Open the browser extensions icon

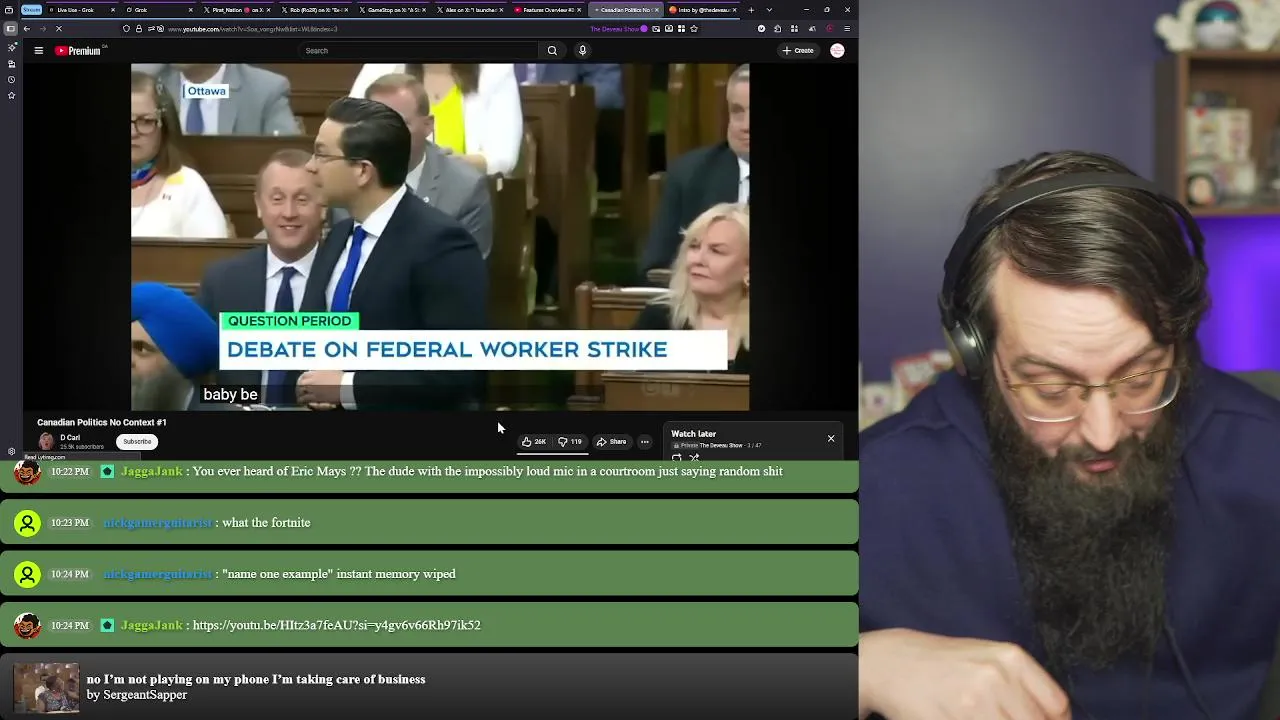tap(778, 29)
